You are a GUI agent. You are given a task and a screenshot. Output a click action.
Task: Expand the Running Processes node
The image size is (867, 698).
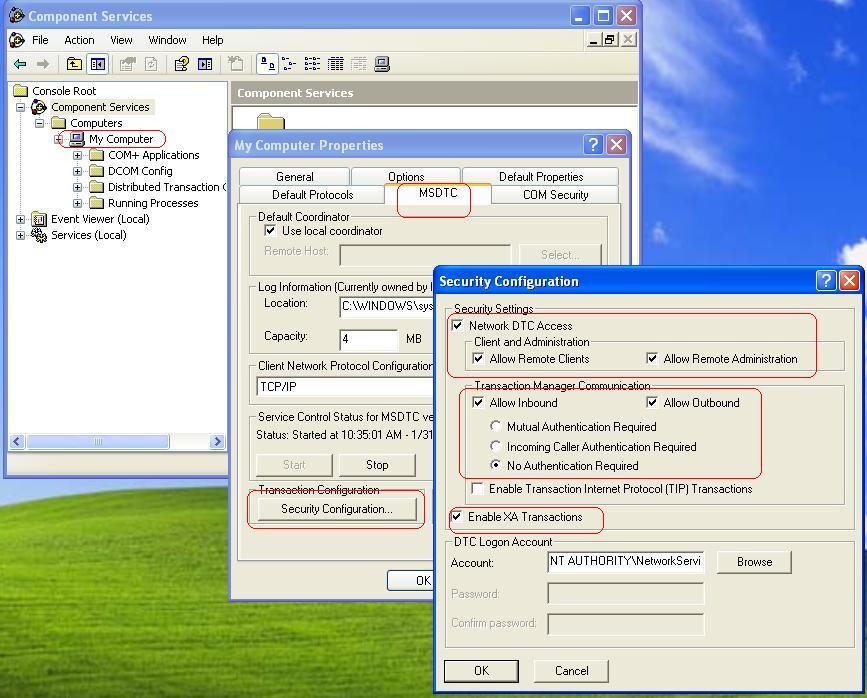tap(77, 204)
